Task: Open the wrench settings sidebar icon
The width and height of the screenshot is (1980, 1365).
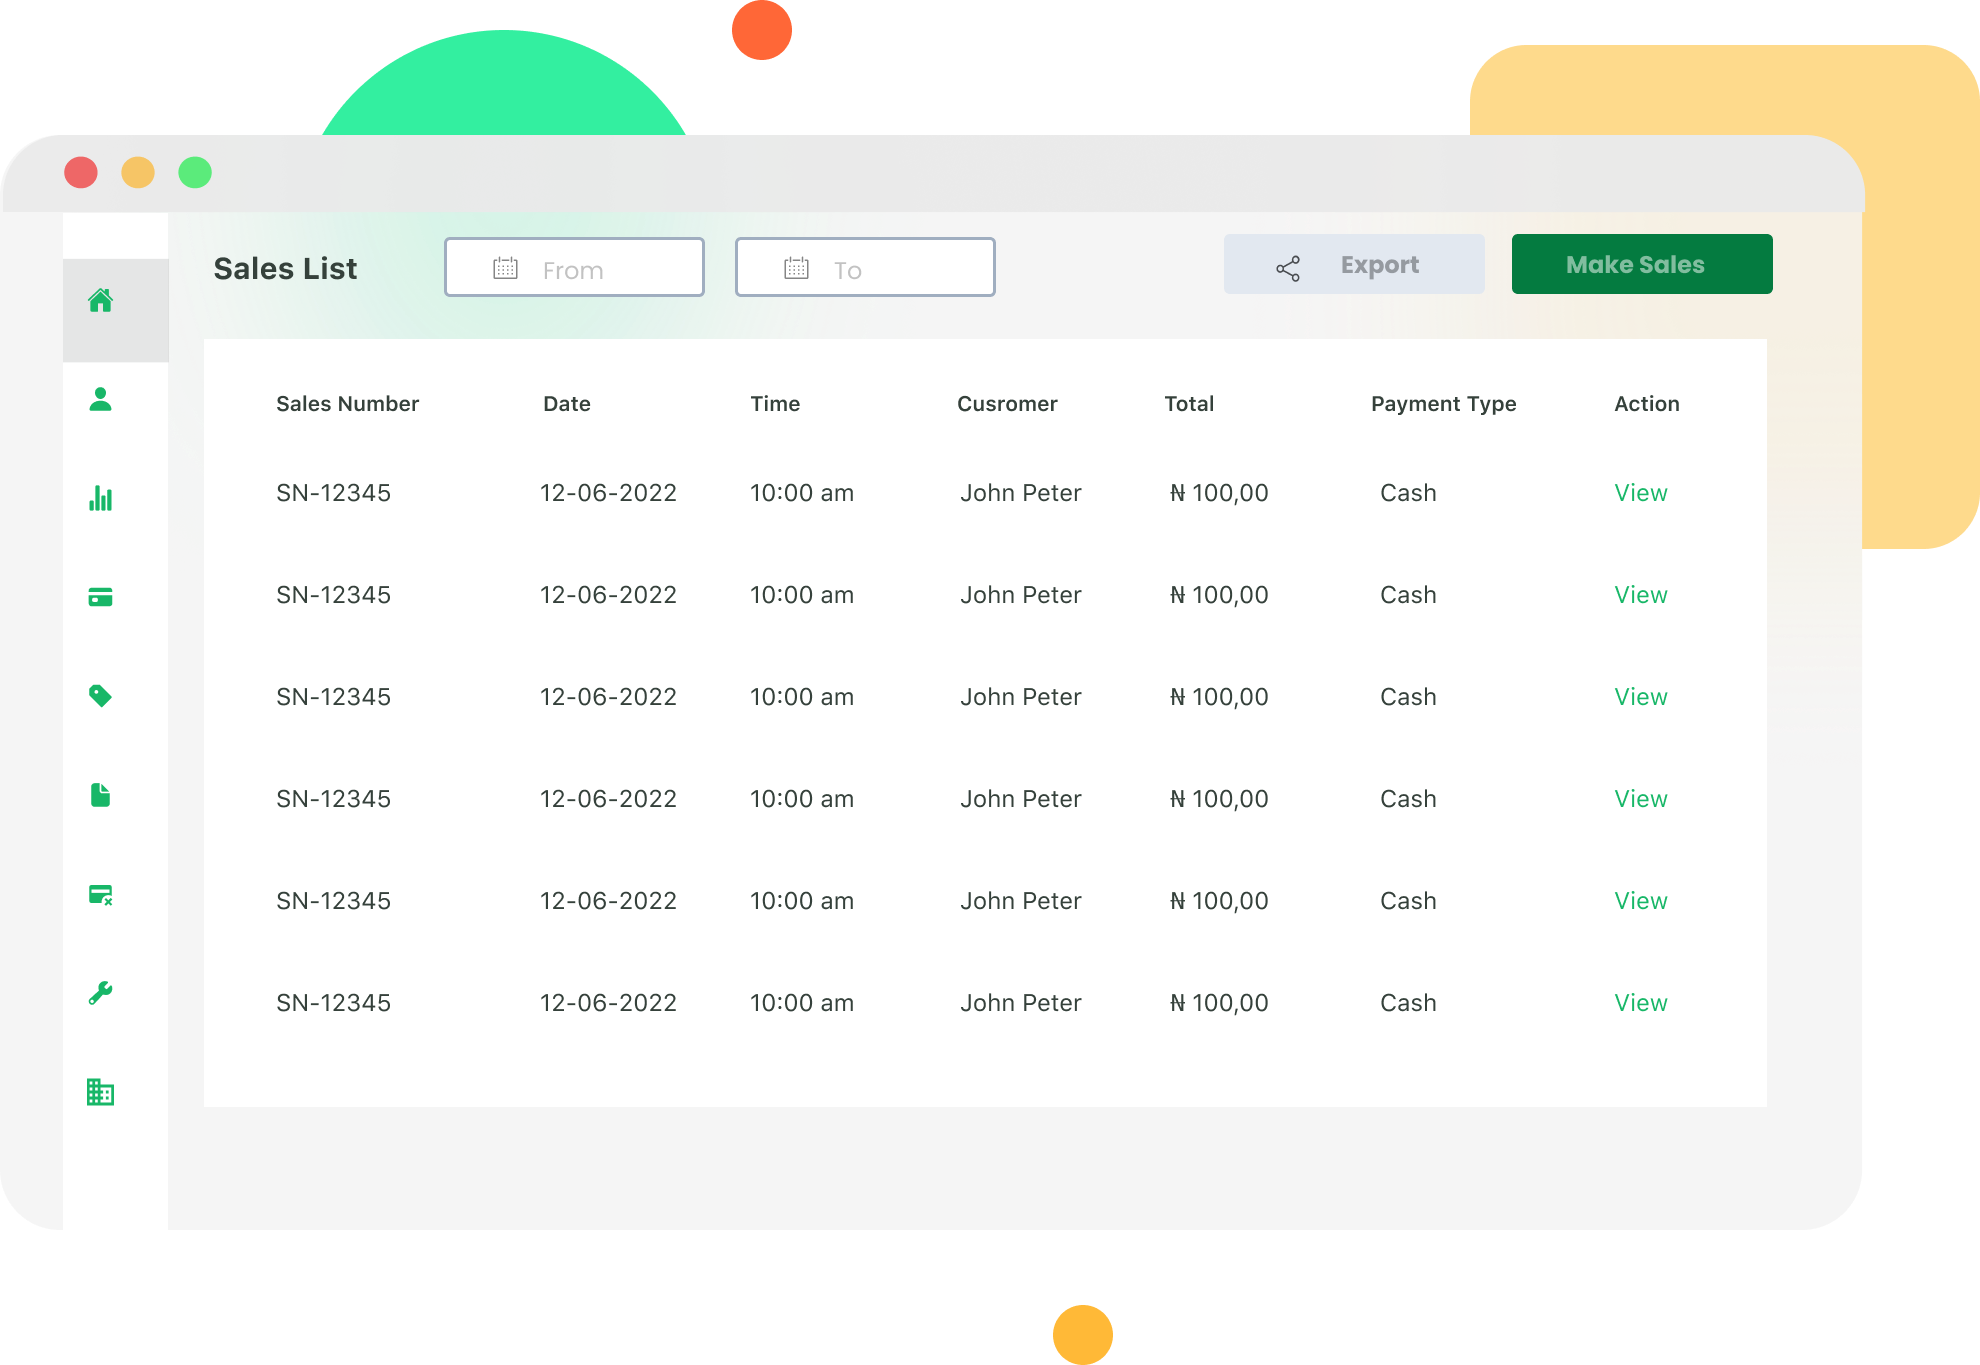Action: point(101,993)
